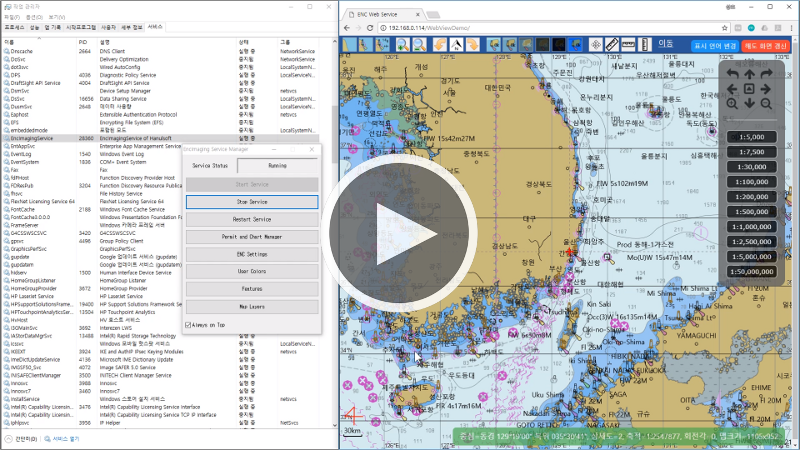The image size is (800, 450).
Task: Click the Stop Service button
Action: [252, 202]
